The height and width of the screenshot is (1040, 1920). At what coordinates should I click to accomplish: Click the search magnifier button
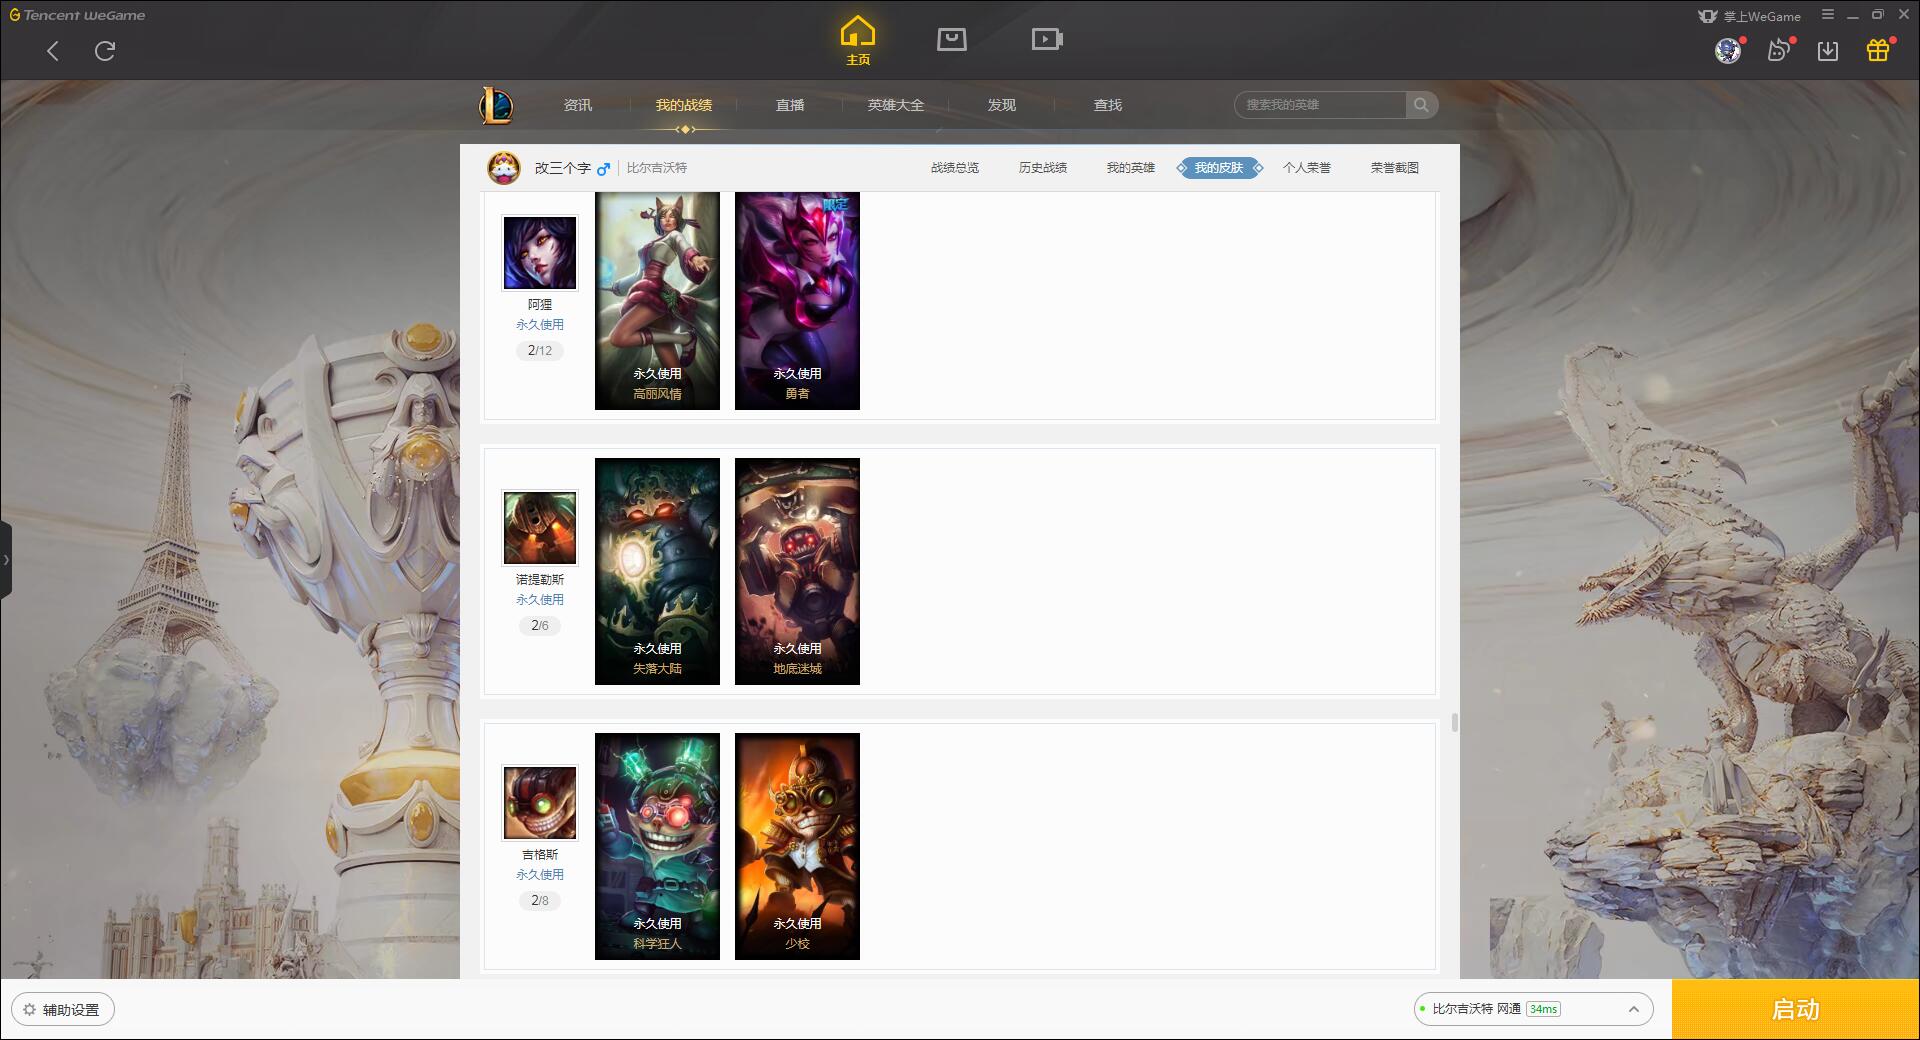1421,105
